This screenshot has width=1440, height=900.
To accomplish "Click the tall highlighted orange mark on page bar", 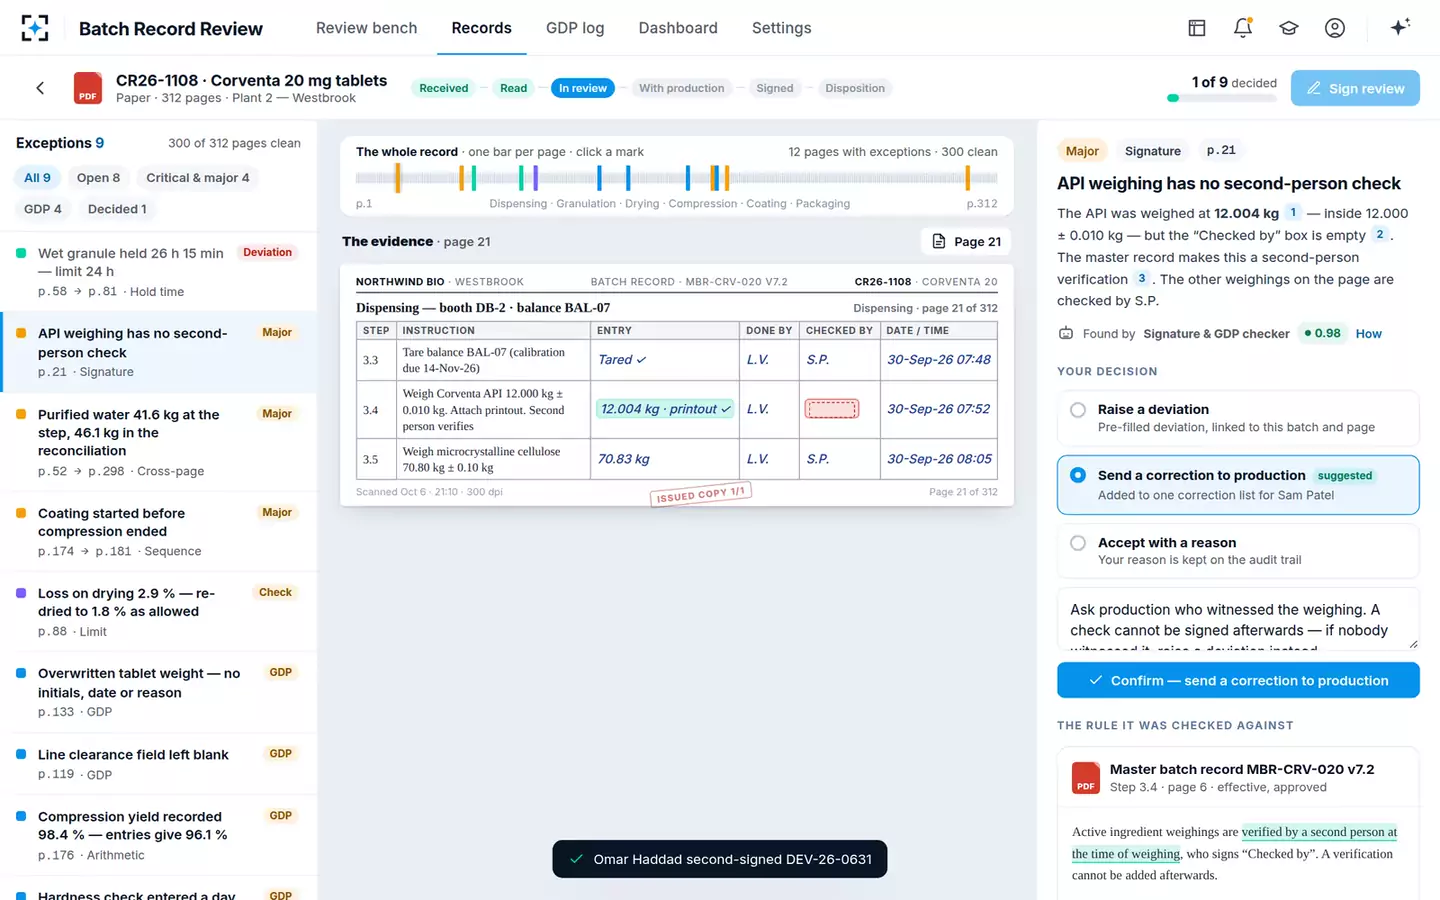I will (398, 178).
